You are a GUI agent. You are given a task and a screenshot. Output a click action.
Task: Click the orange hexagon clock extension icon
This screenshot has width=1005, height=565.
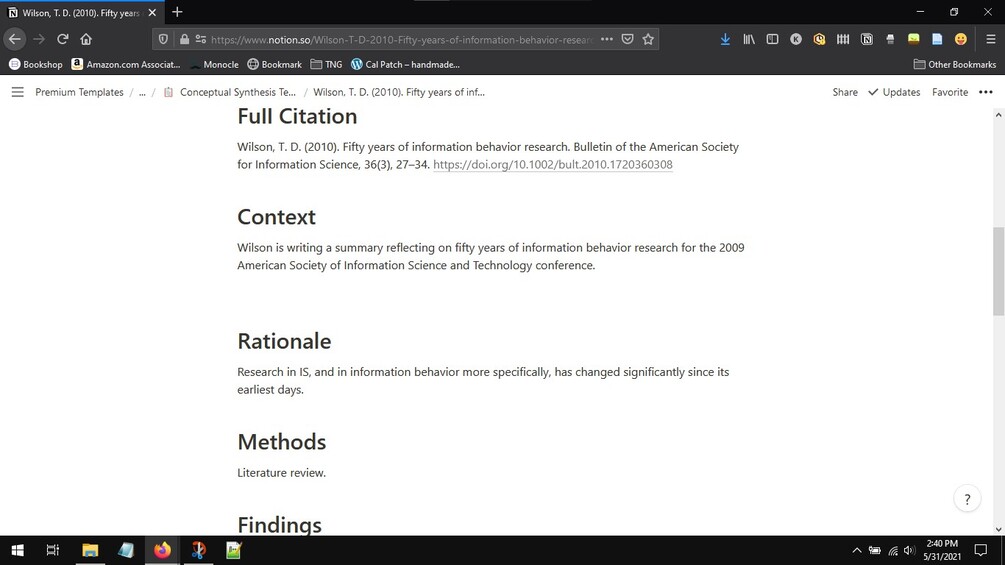(819, 39)
